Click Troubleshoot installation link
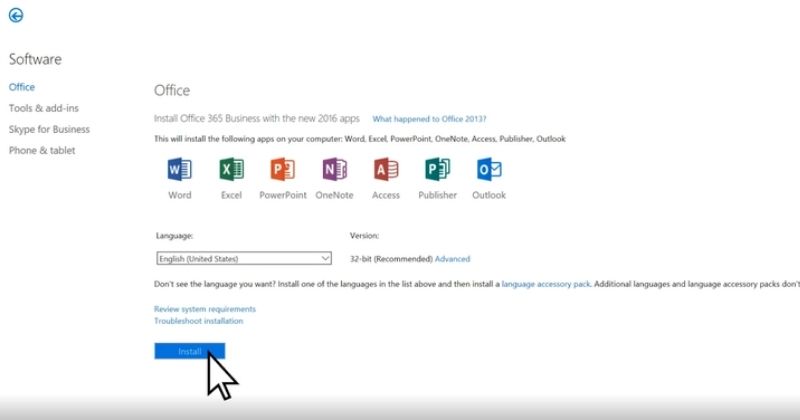800x420 pixels. click(198, 321)
